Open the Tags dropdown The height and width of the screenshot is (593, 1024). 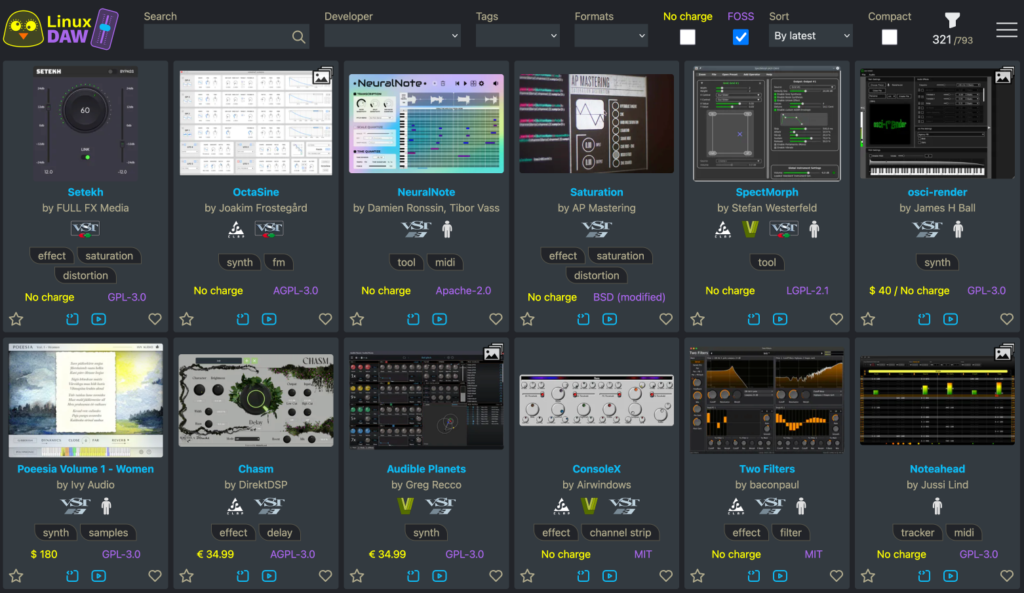click(x=517, y=36)
